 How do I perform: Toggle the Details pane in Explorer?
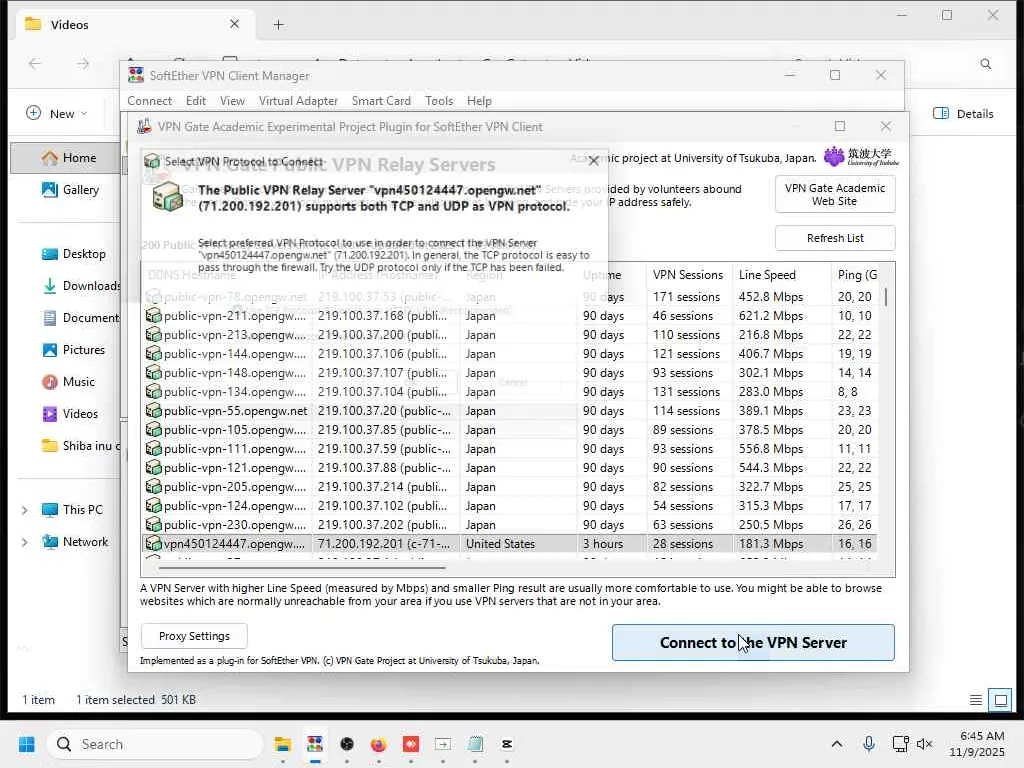click(963, 114)
